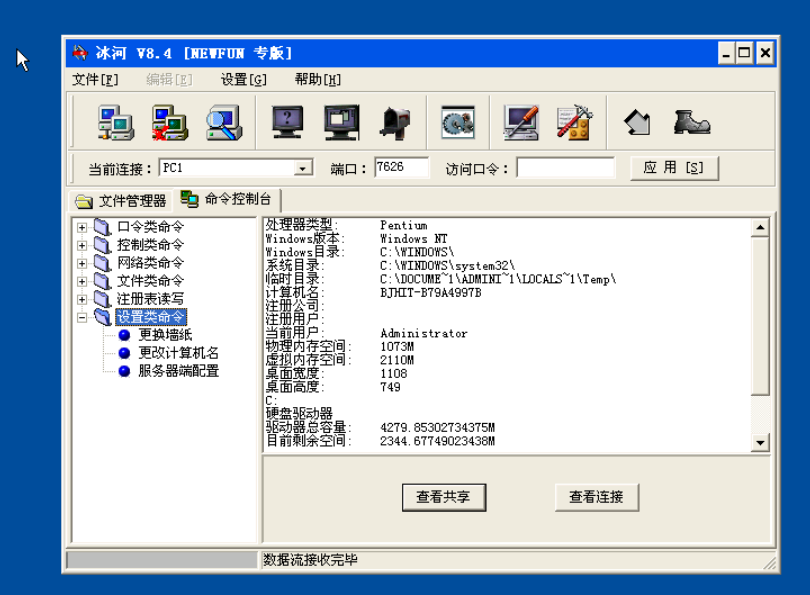This screenshot has width=810, height=595.
Task: Click the 文件类命令 folder icon
Action: [102, 281]
